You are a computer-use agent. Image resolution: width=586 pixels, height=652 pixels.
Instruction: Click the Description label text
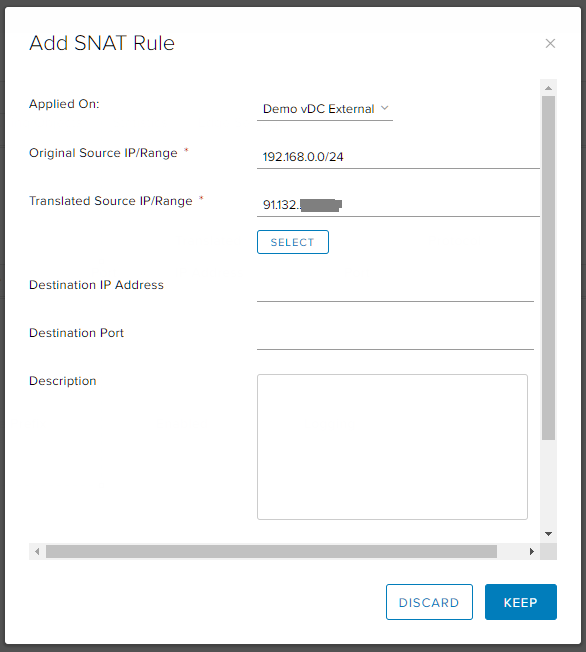pyautogui.click(x=63, y=381)
